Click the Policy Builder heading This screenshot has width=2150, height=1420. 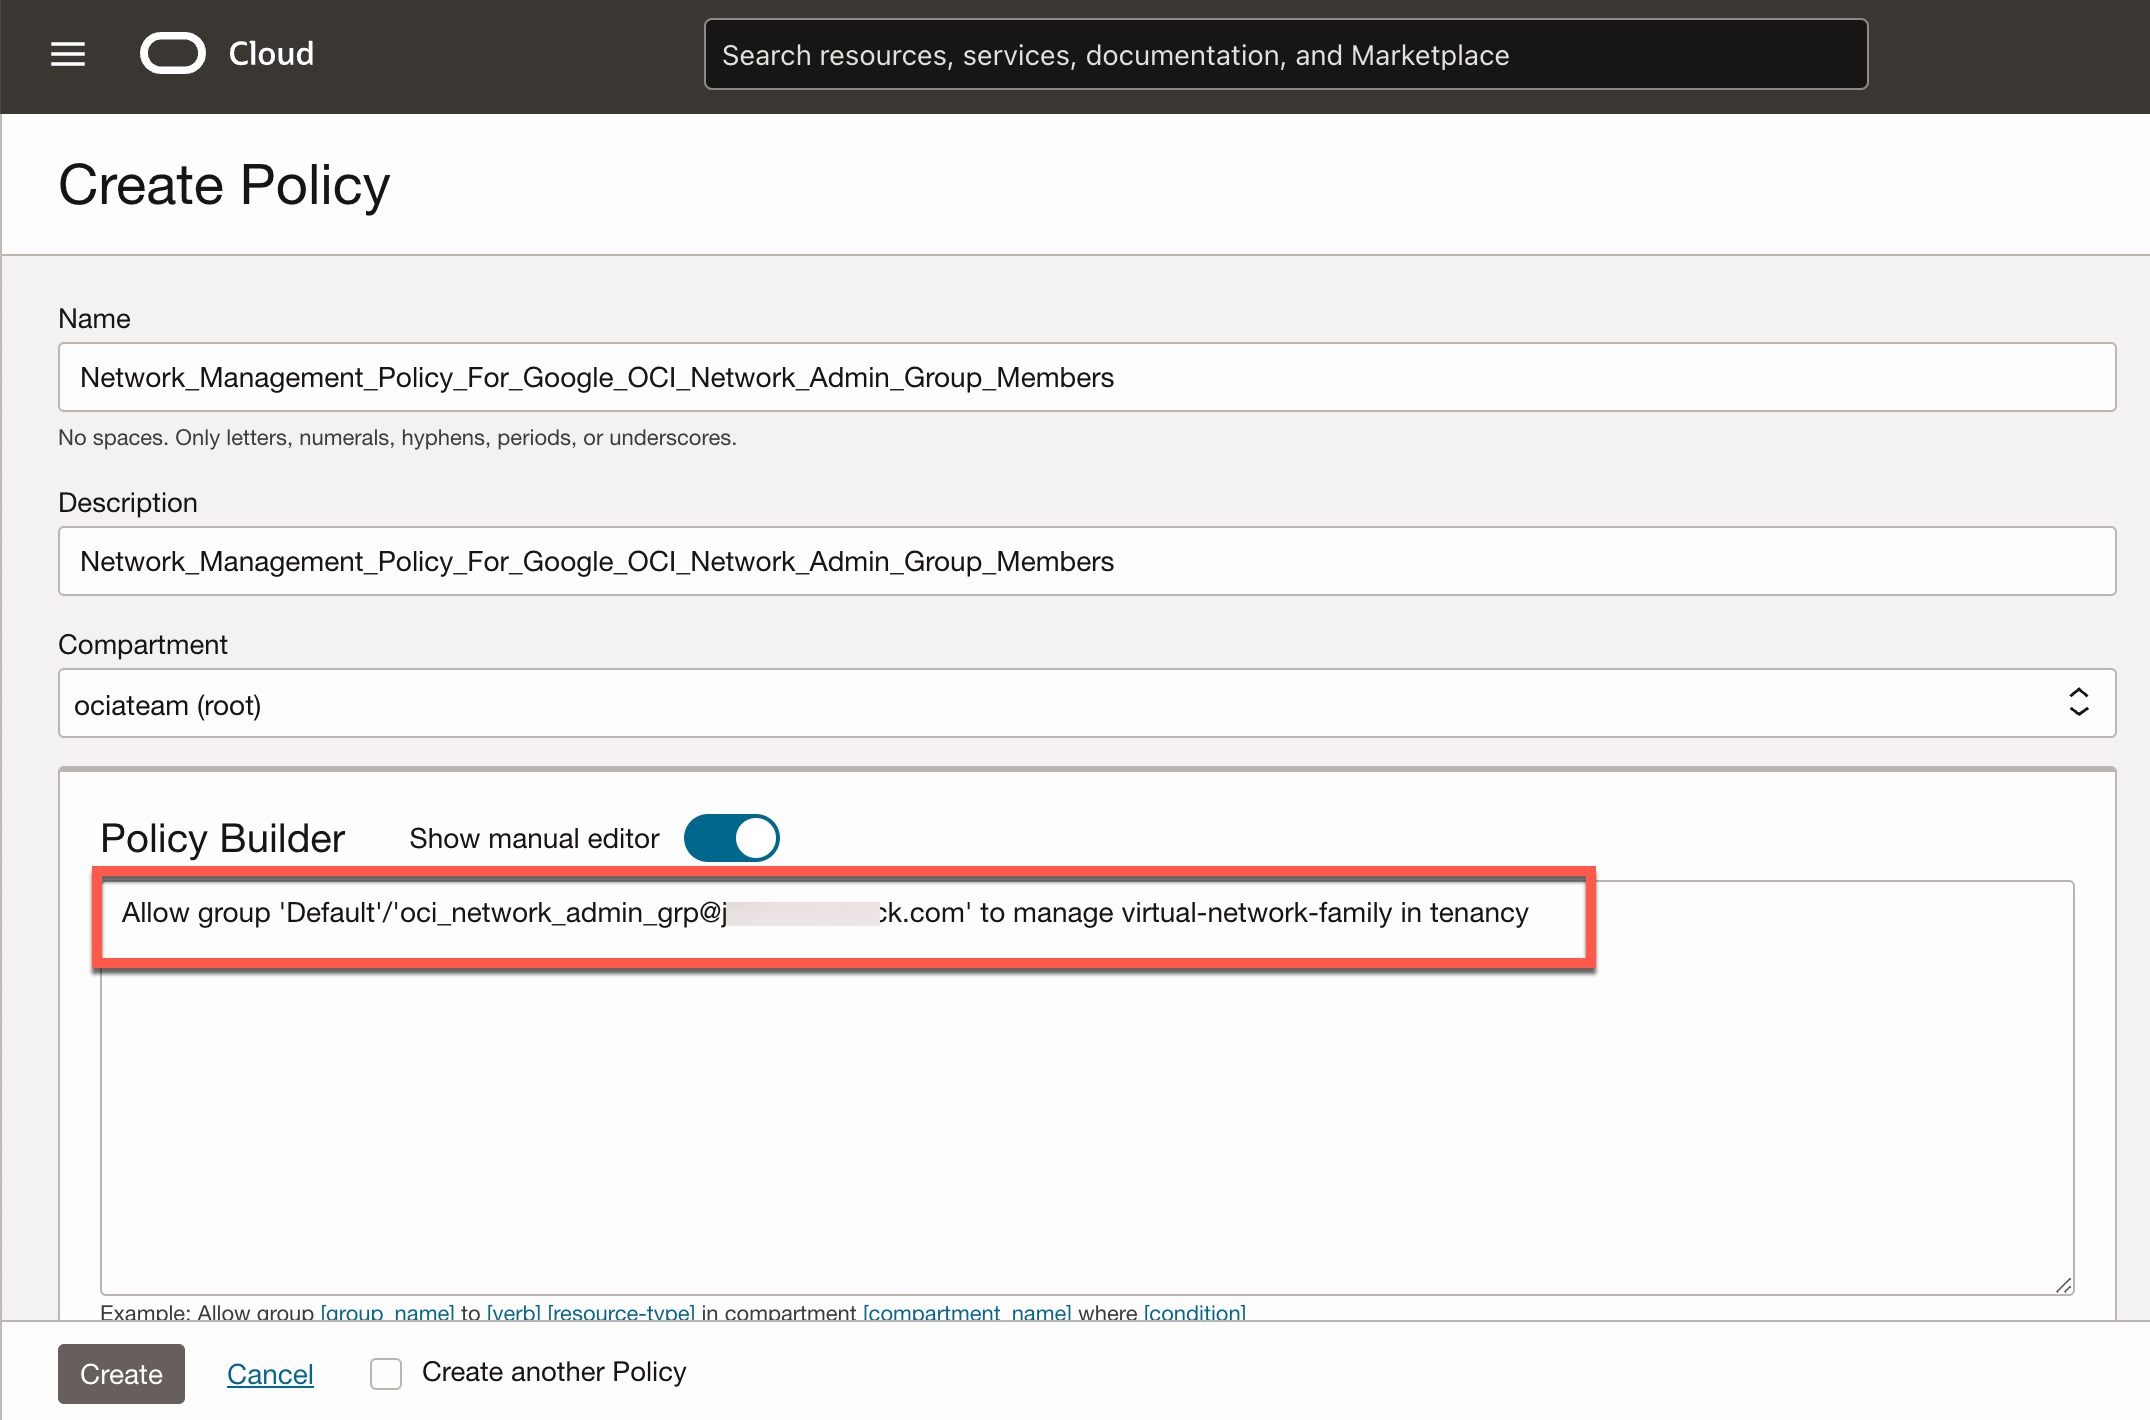[x=222, y=838]
